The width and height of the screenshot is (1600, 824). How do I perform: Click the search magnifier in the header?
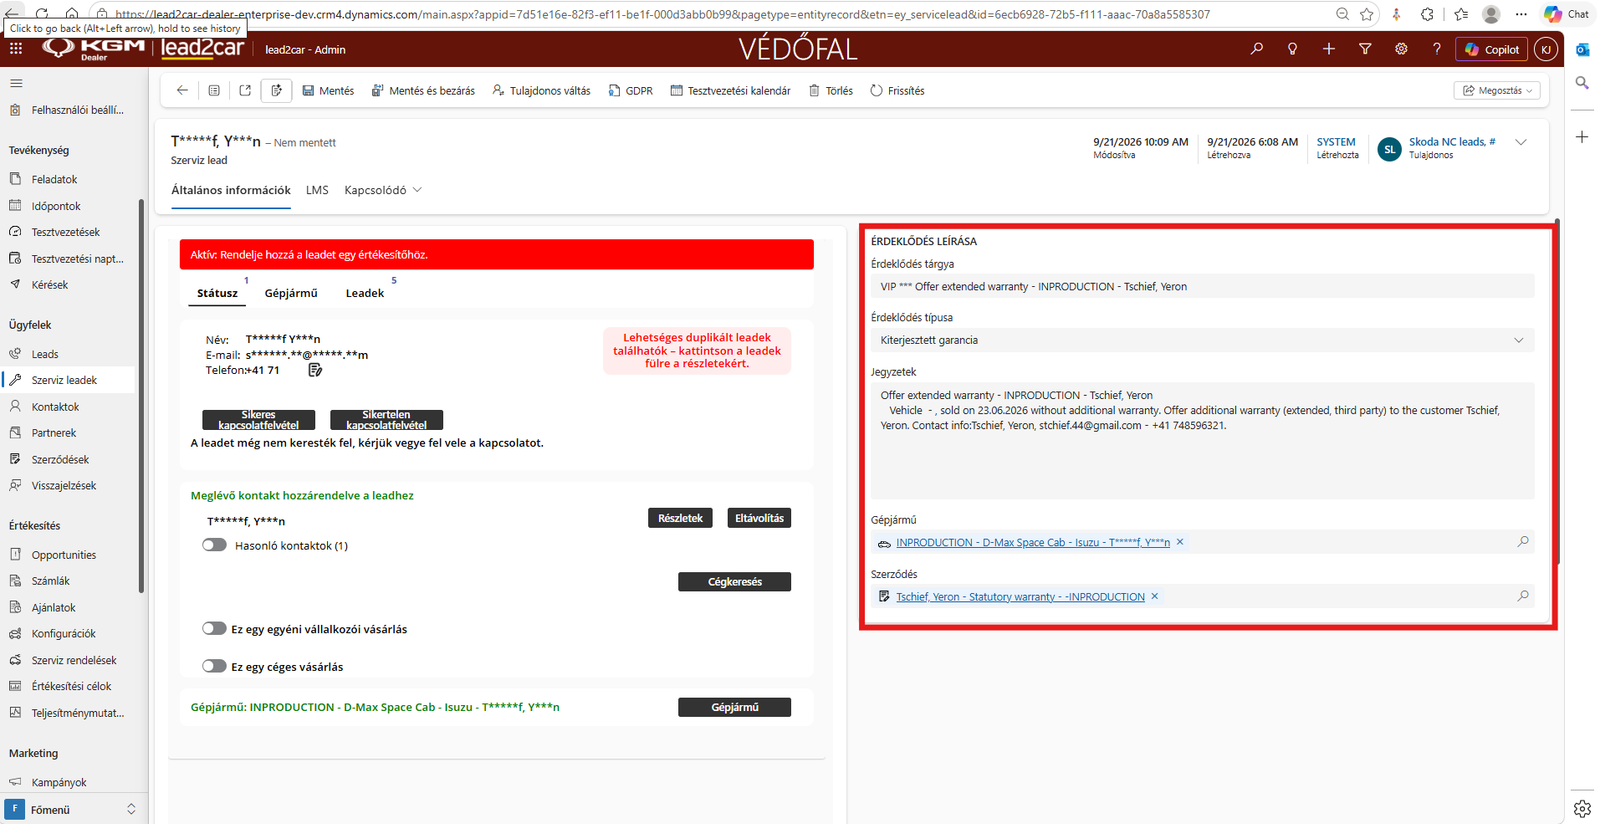click(x=1257, y=49)
